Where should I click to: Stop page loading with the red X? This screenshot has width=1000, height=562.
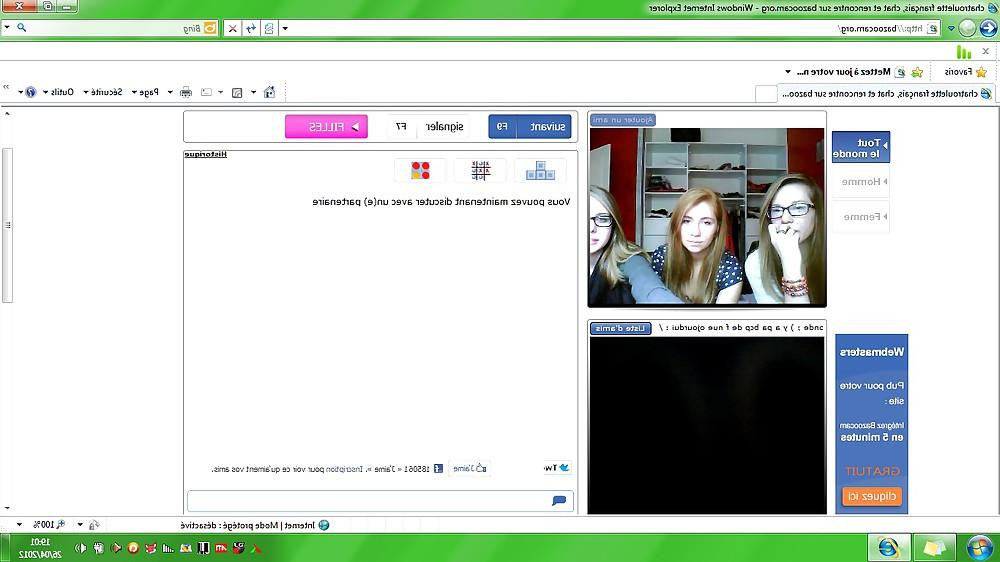(x=233, y=28)
